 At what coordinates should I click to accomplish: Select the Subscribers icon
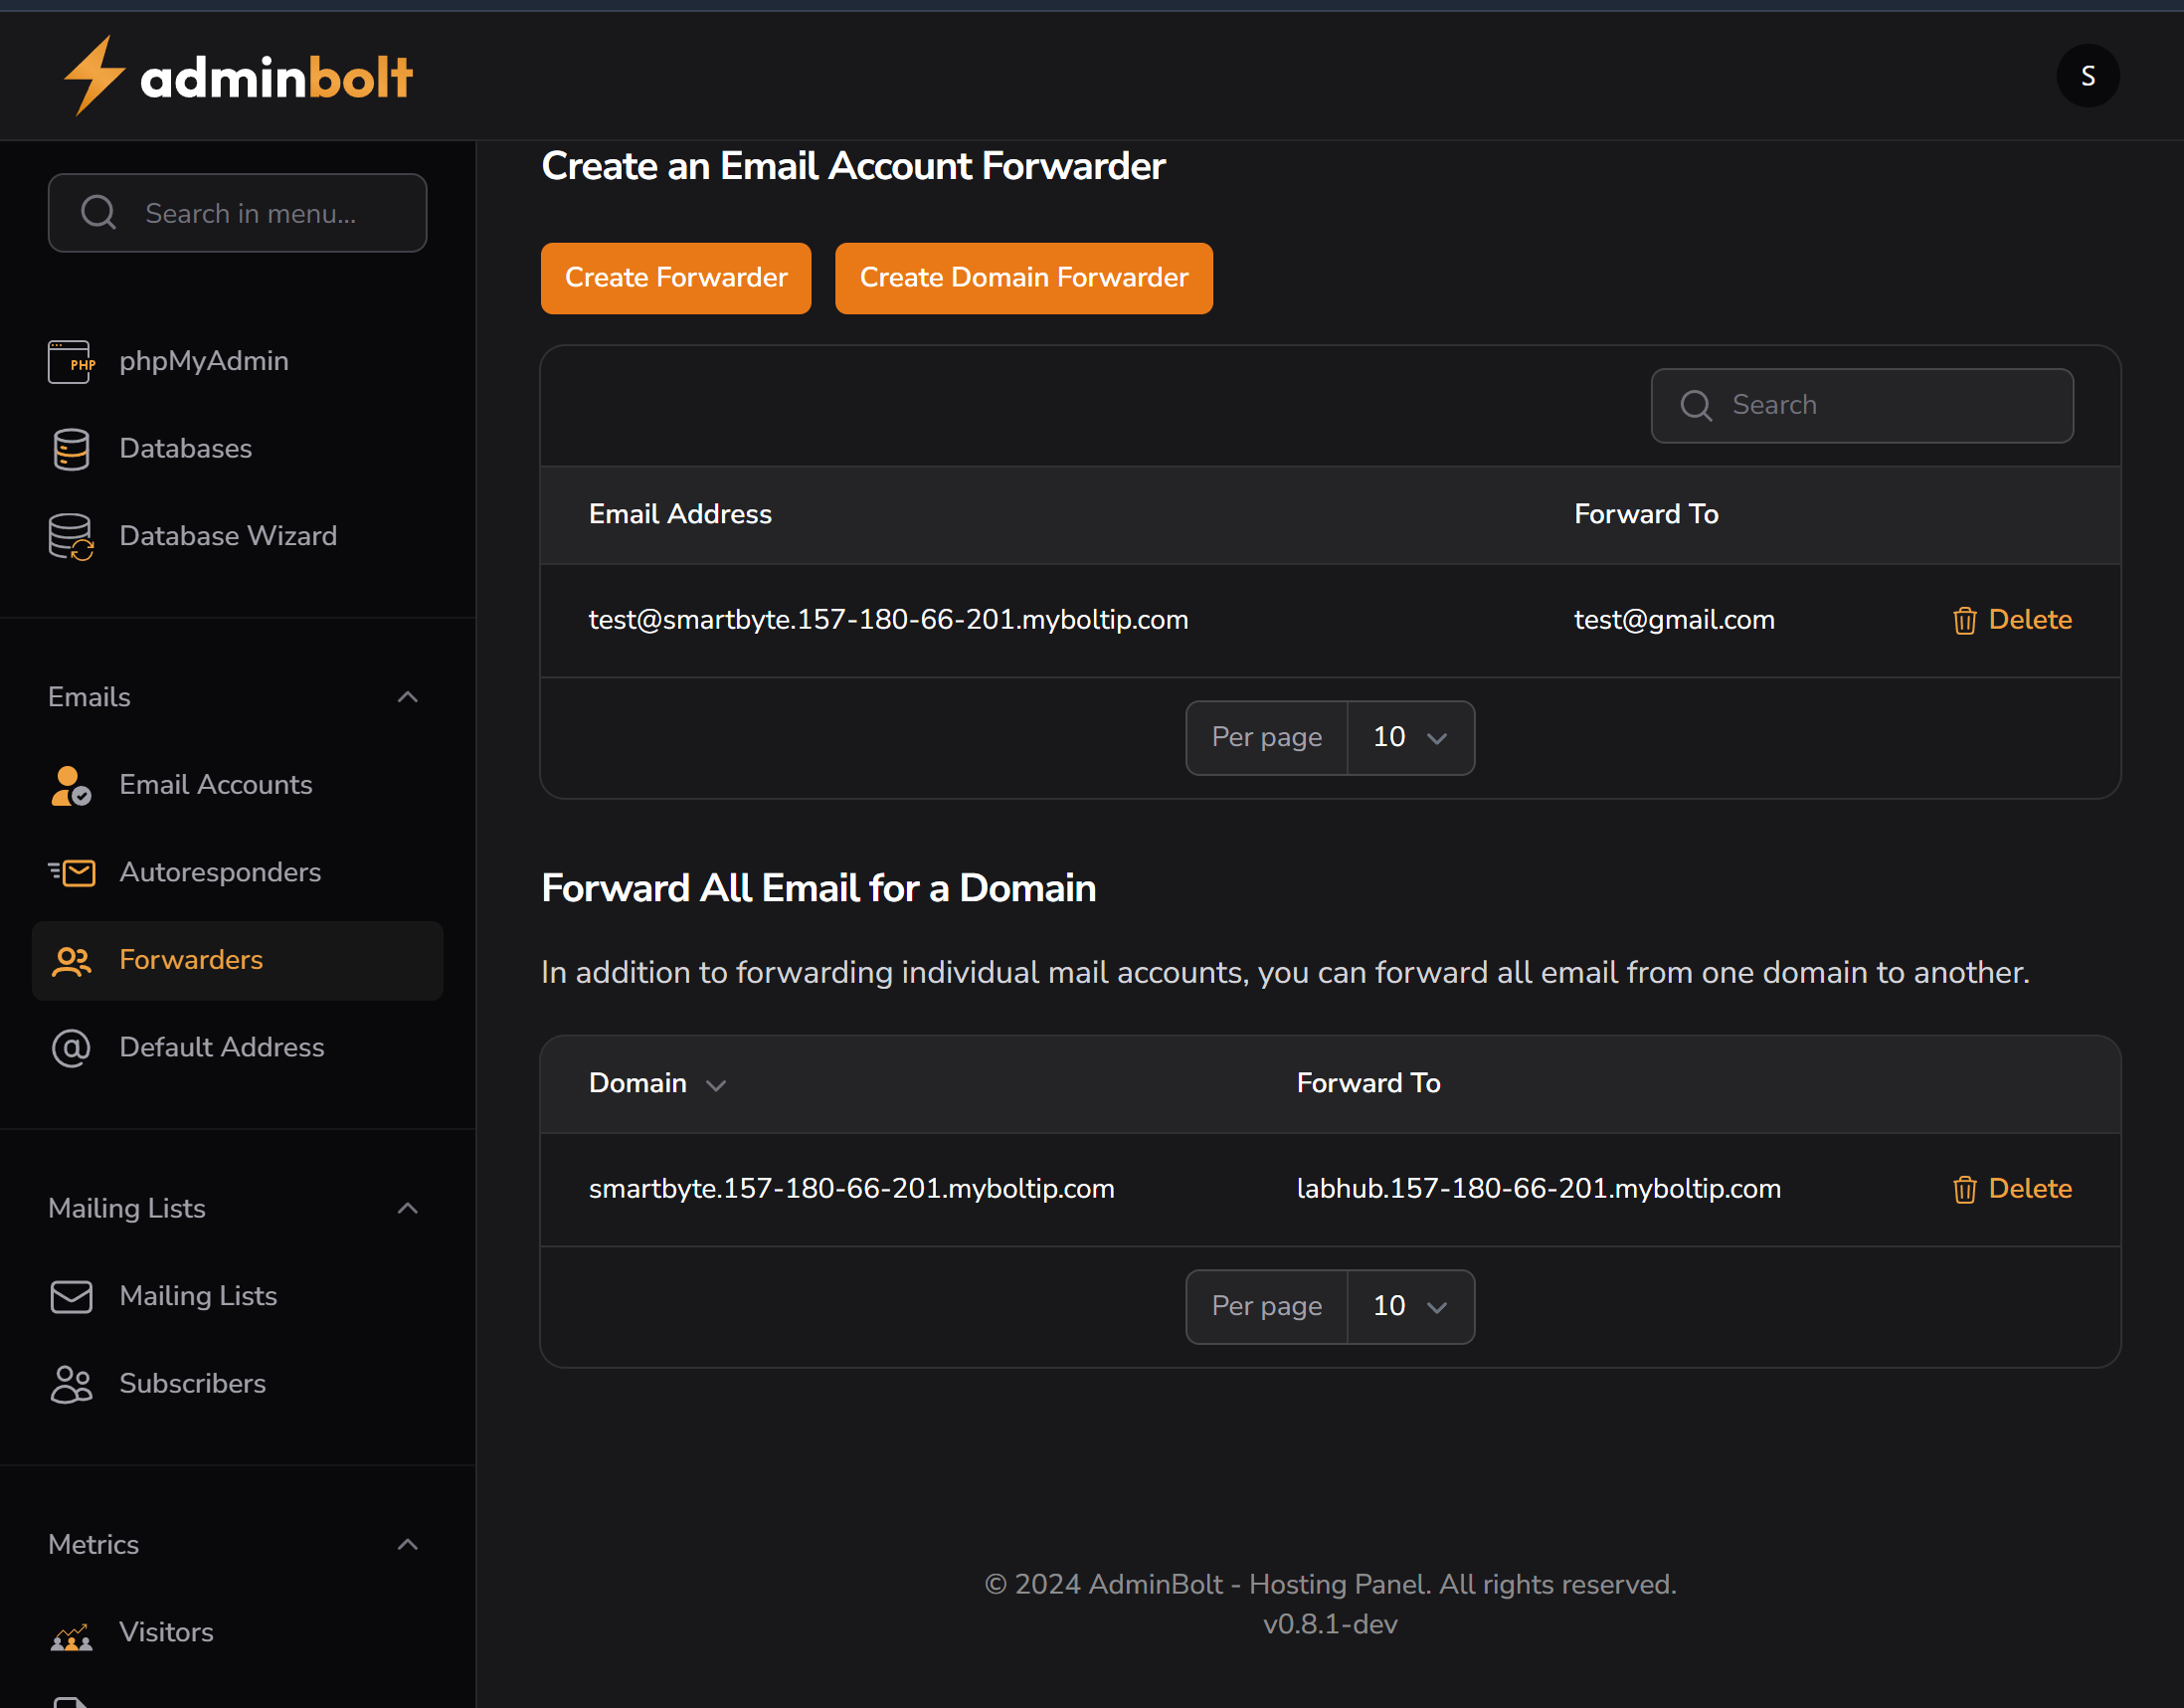pos(71,1384)
